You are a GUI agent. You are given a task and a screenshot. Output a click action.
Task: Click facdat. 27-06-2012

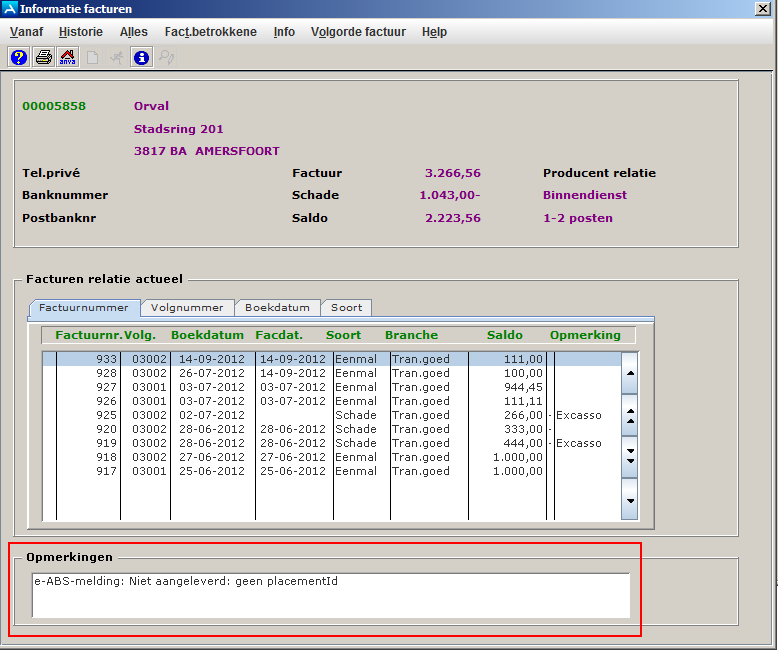293,456
